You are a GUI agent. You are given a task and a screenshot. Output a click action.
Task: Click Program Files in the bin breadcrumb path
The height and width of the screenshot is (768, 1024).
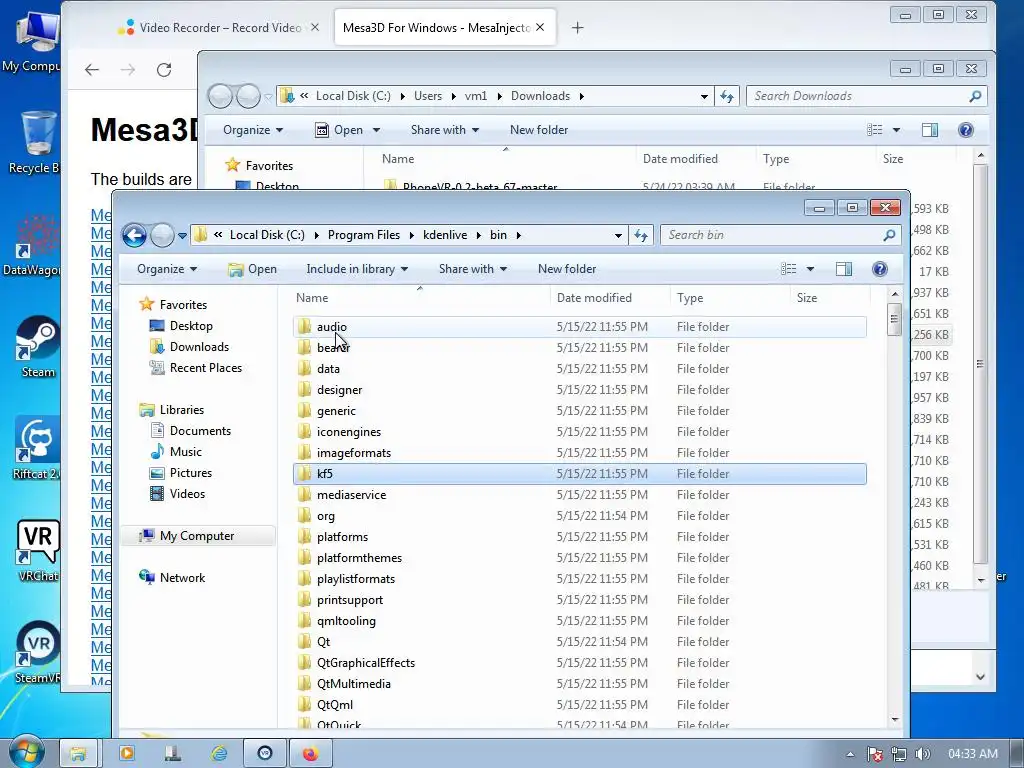click(x=364, y=235)
